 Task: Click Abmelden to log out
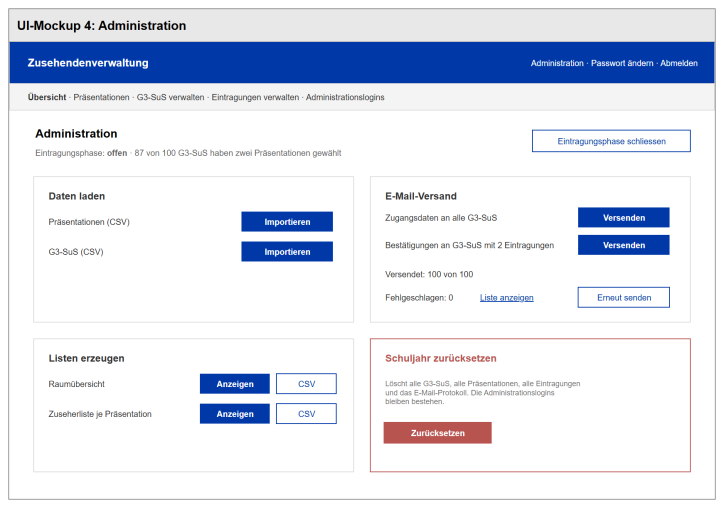coord(679,63)
